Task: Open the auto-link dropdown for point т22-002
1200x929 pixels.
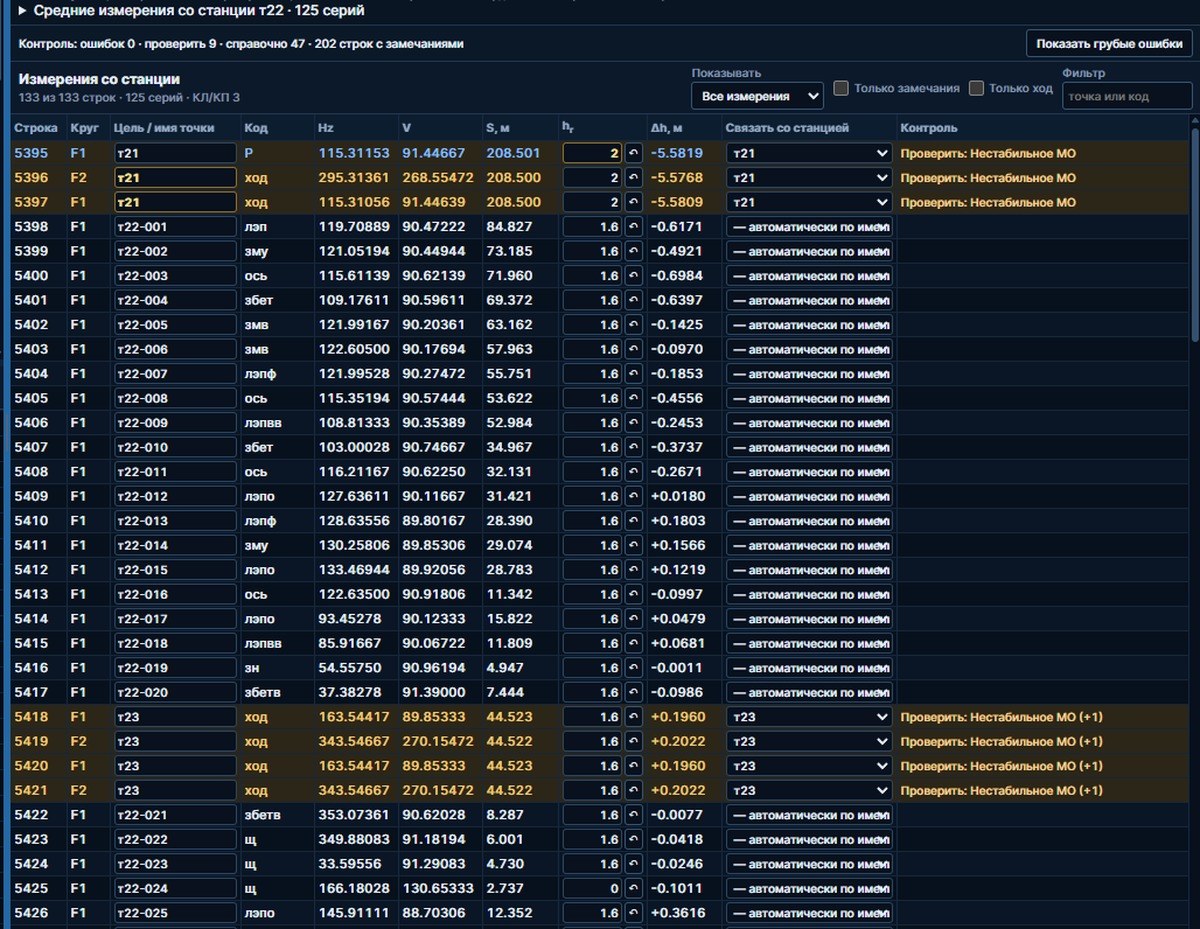Action: click(809, 251)
